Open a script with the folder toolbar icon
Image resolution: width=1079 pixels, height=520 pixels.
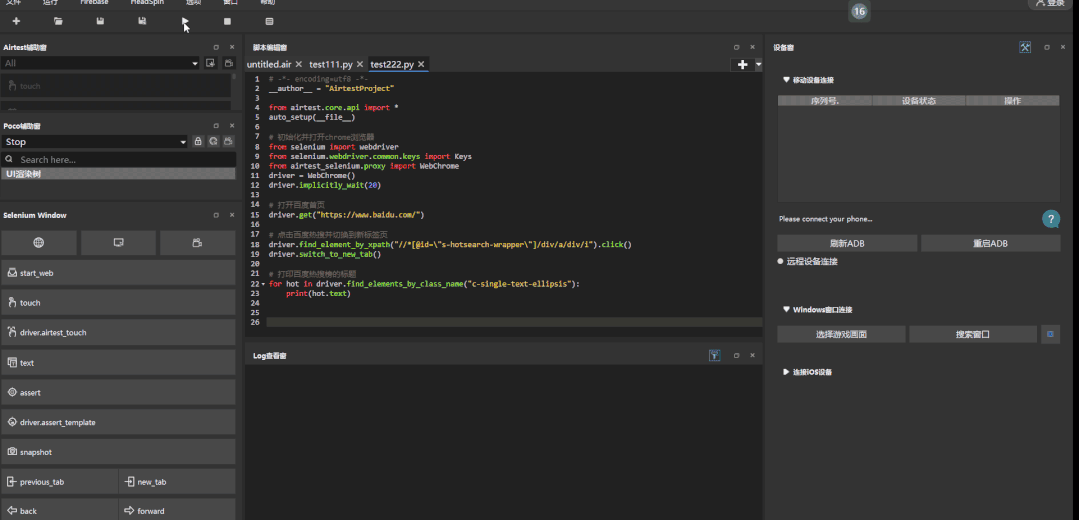[x=58, y=21]
